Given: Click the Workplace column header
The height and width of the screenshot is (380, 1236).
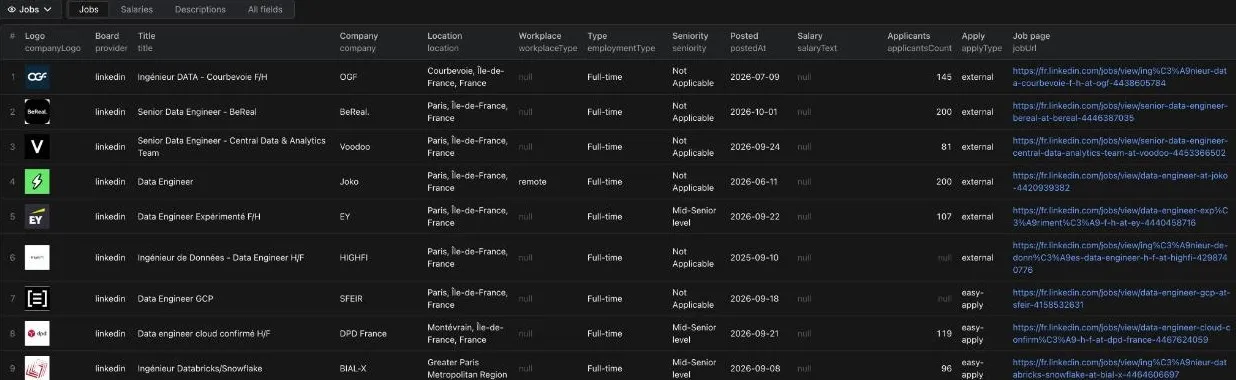Looking at the screenshot, I should click(547, 41).
